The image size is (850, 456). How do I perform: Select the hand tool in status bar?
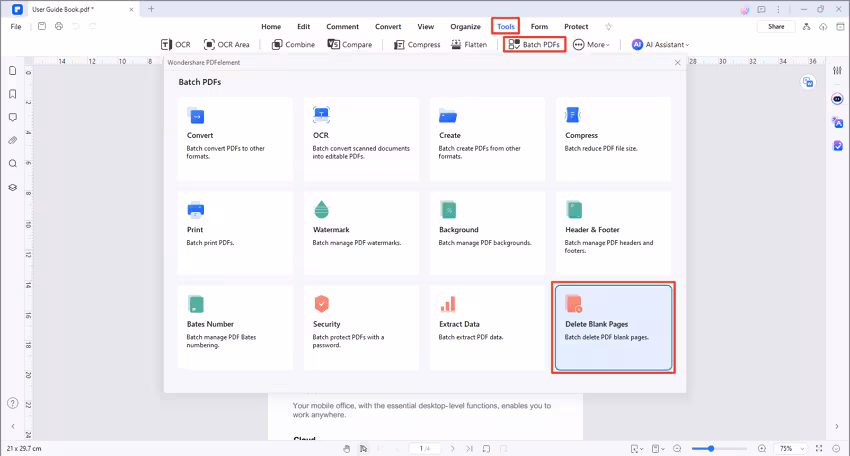click(346, 448)
